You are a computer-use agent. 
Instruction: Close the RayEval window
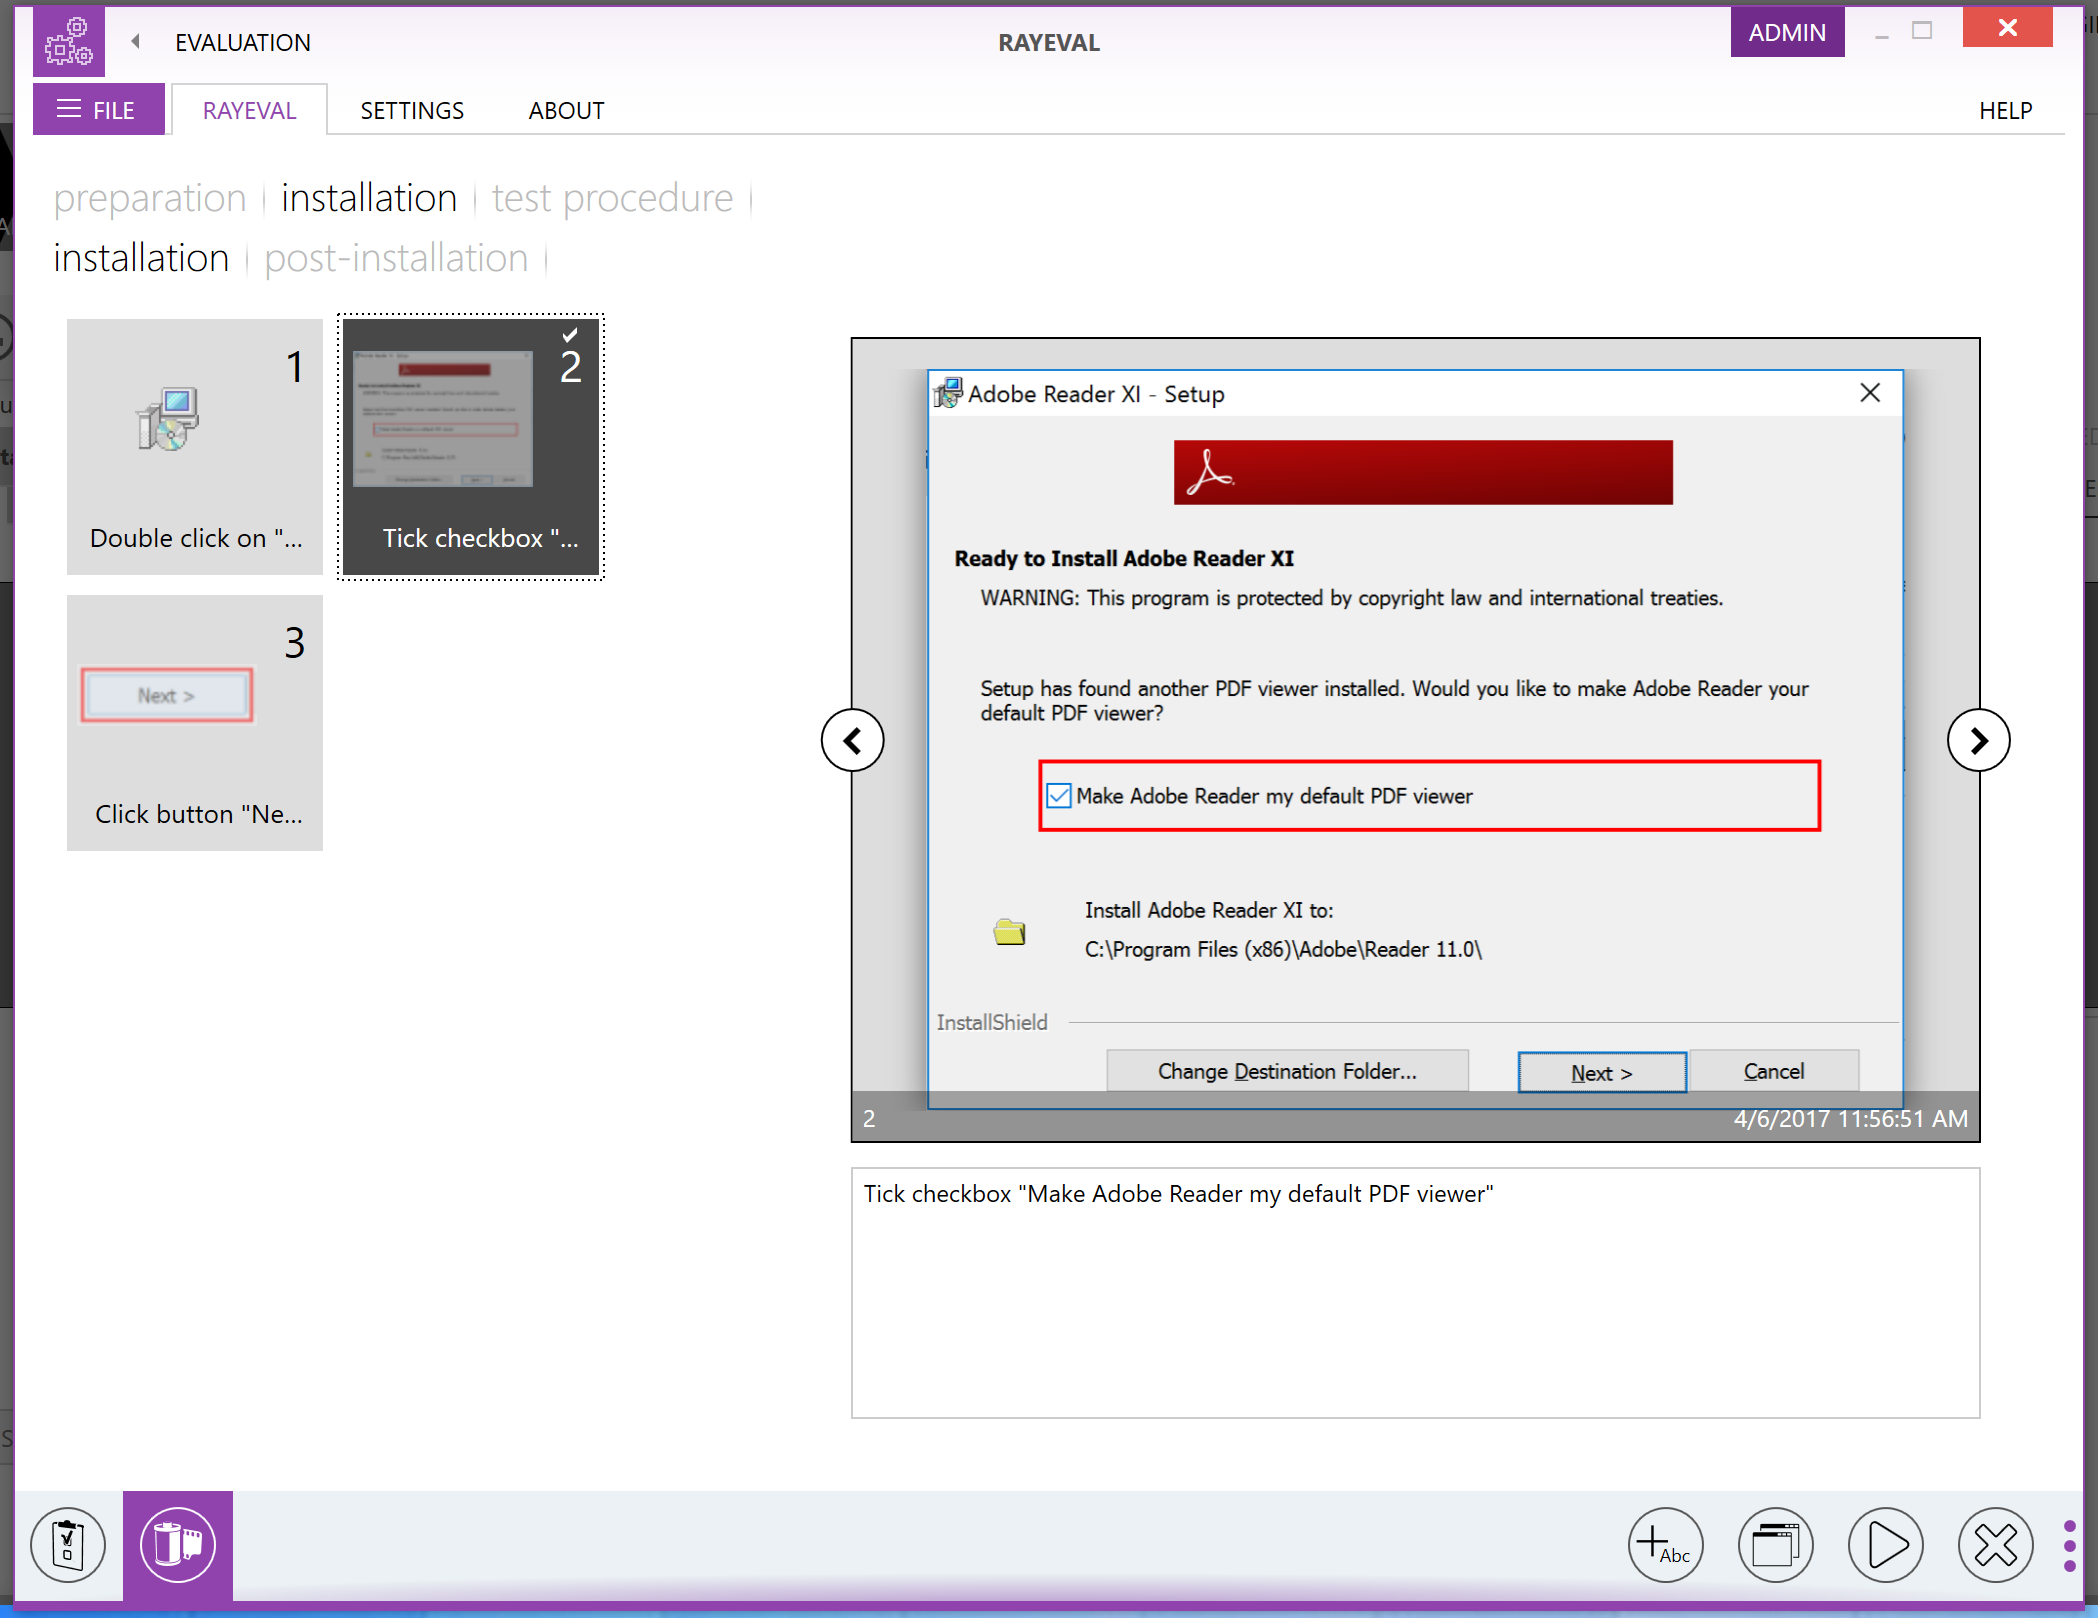(x=2007, y=28)
